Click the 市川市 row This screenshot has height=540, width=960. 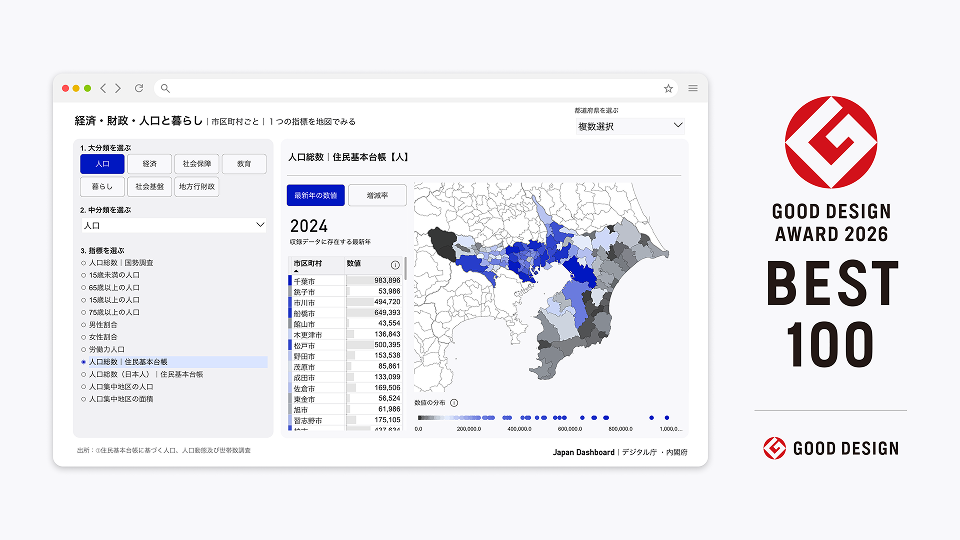coord(345,302)
